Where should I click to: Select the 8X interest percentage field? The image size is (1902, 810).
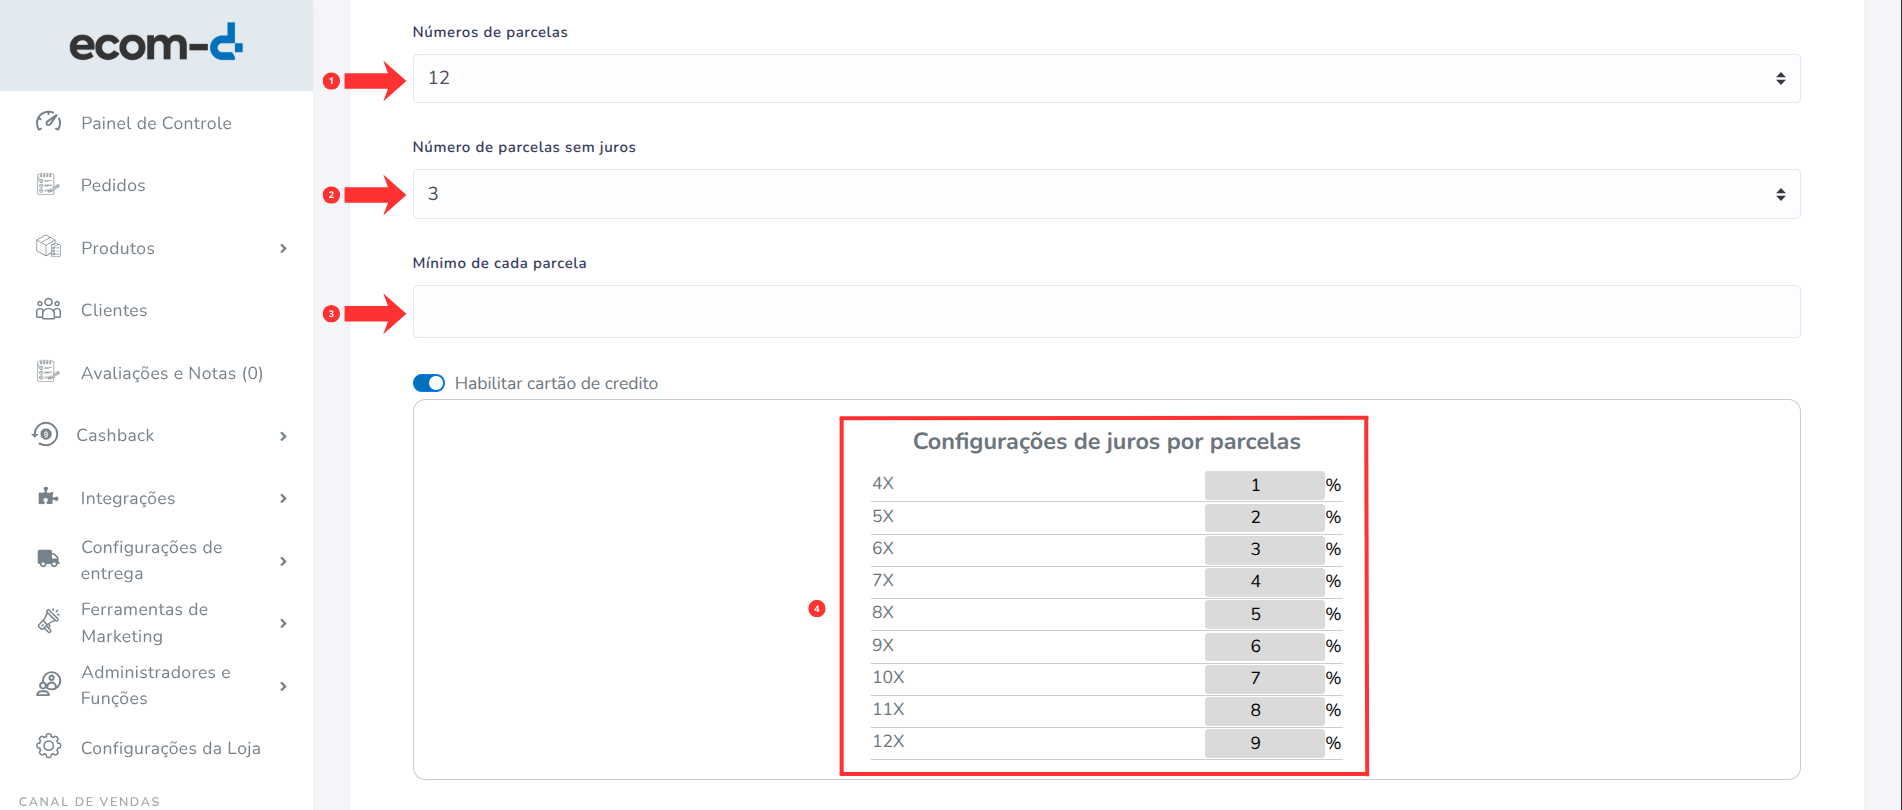click(1264, 614)
